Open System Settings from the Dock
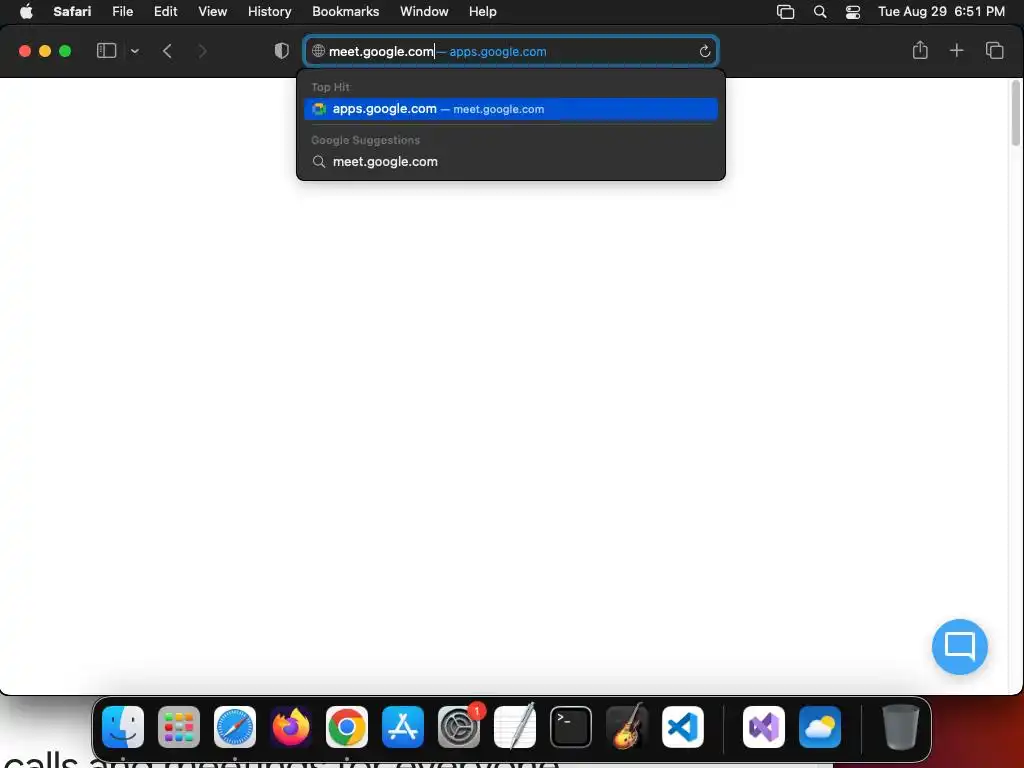Viewport: 1024px width, 768px height. click(458, 727)
